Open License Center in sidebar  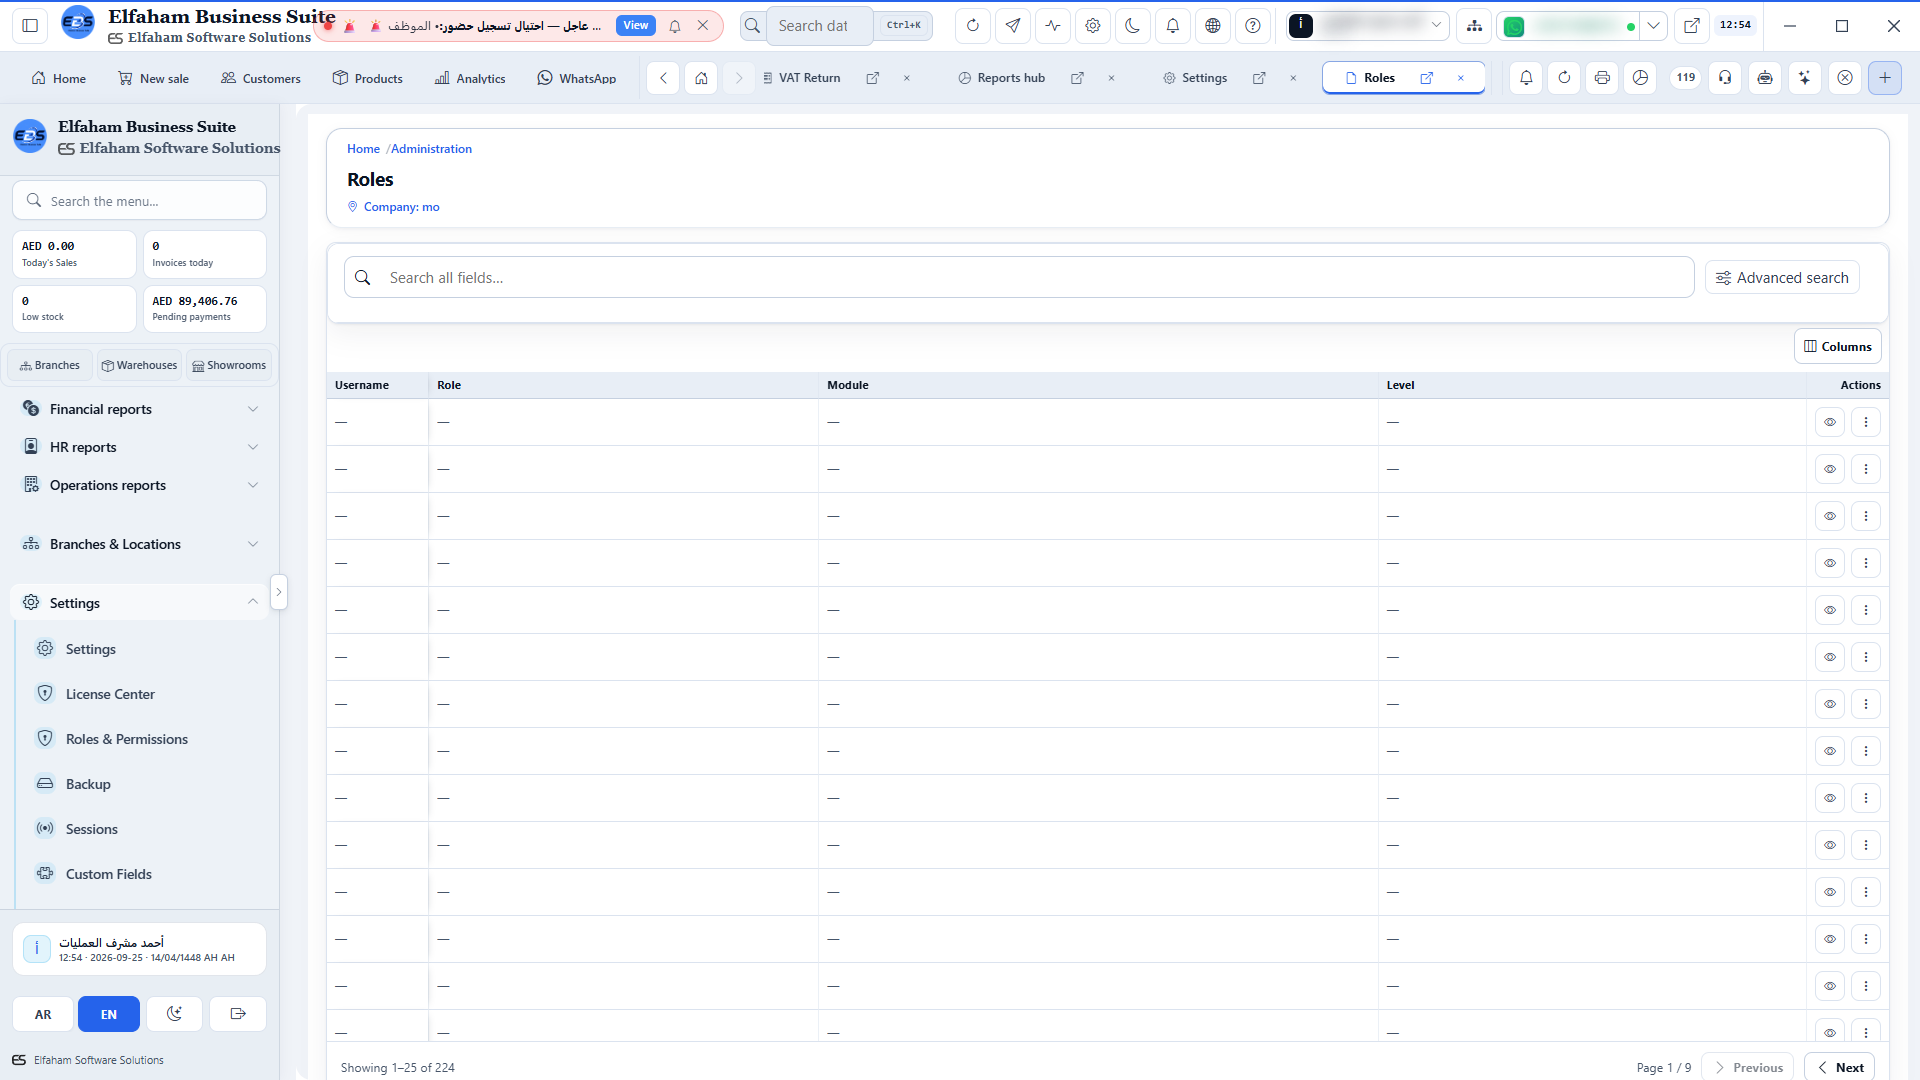(110, 694)
